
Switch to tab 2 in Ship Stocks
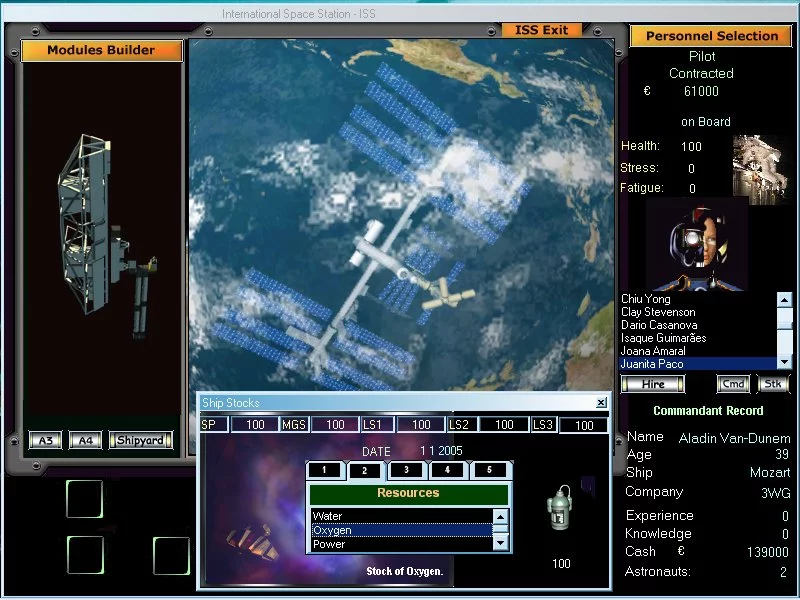pyautogui.click(x=364, y=470)
